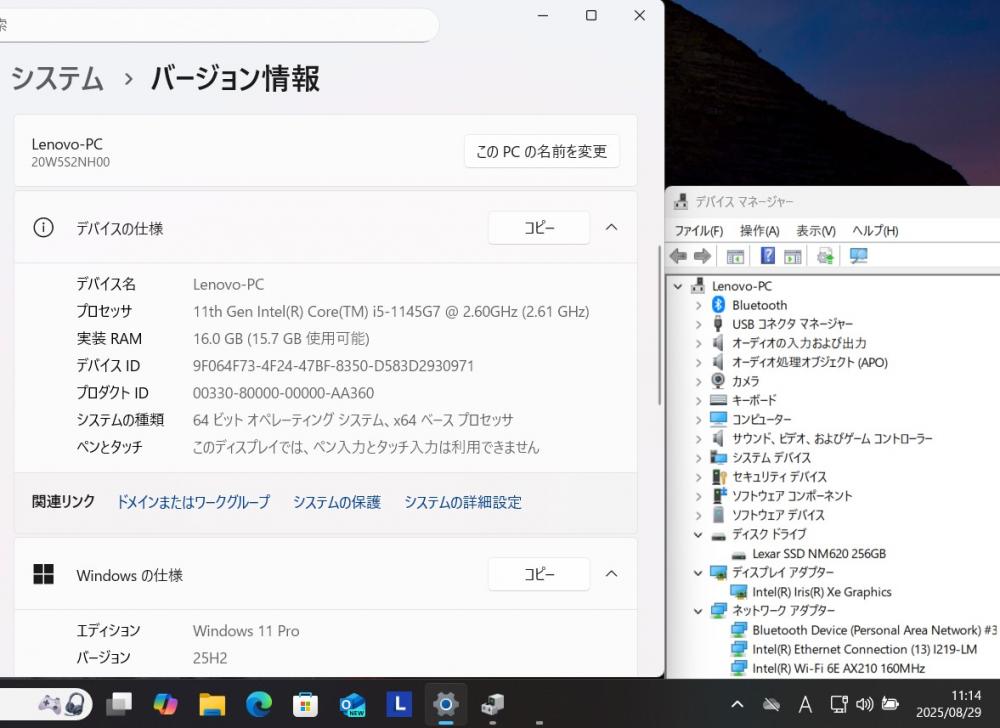Click コピー button for デバイスの仕様

coord(539,228)
